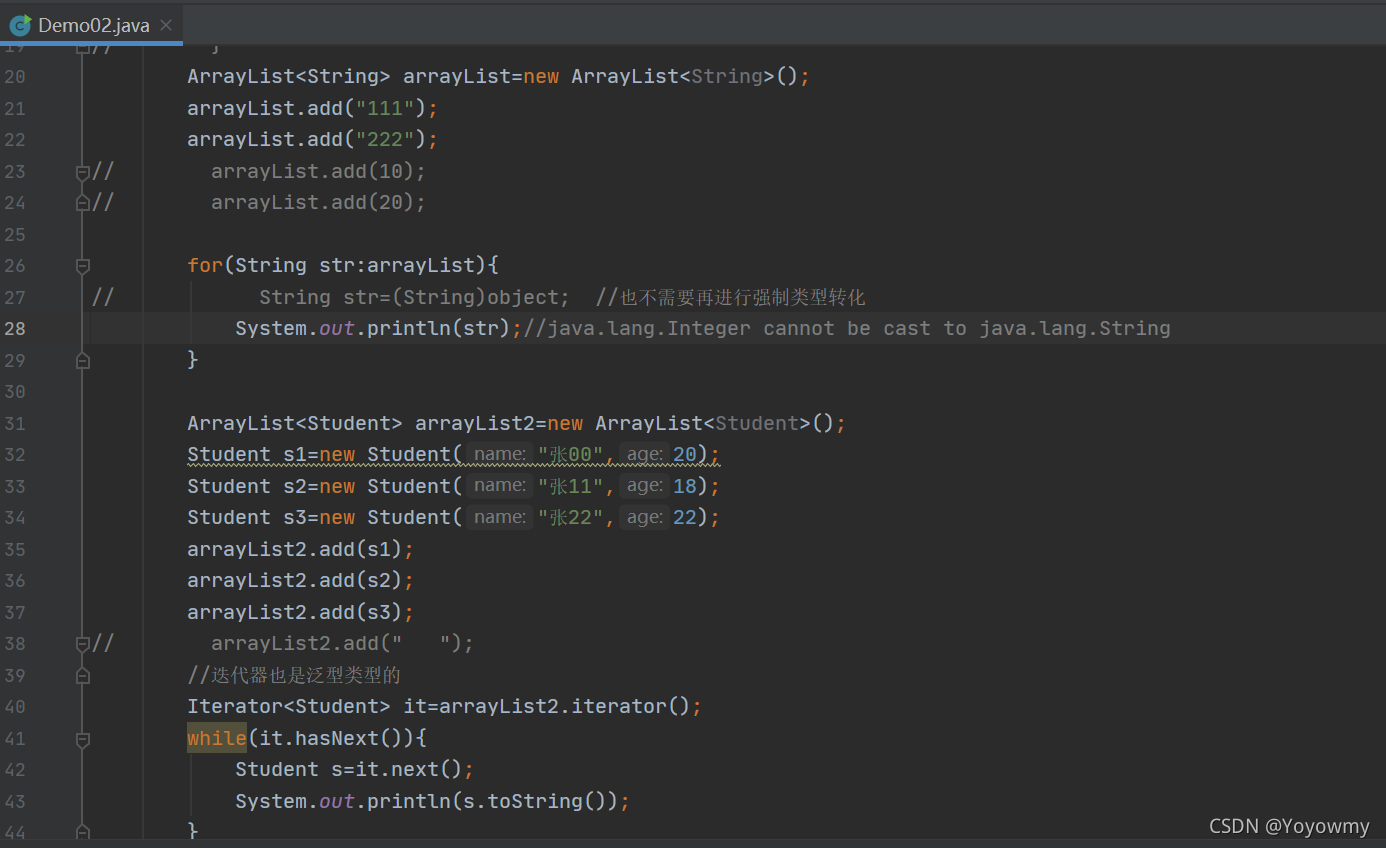Collapse the fold marker on line 24

coord(83,203)
